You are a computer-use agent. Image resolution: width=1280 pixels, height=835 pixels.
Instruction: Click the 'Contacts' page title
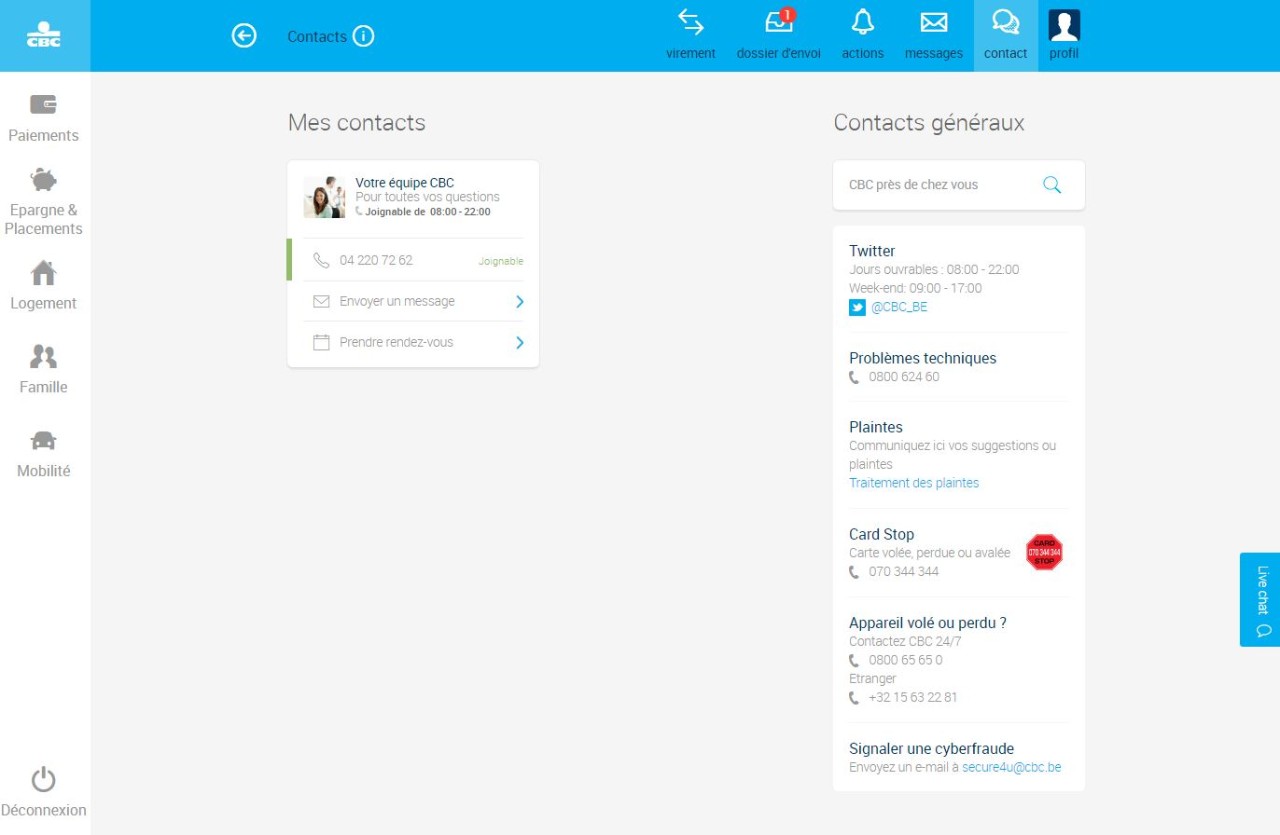point(317,36)
